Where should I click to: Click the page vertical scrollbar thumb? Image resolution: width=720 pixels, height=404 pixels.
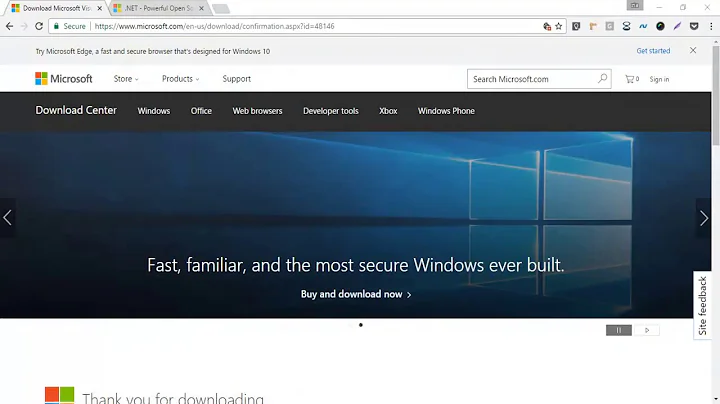tap(716, 96)
